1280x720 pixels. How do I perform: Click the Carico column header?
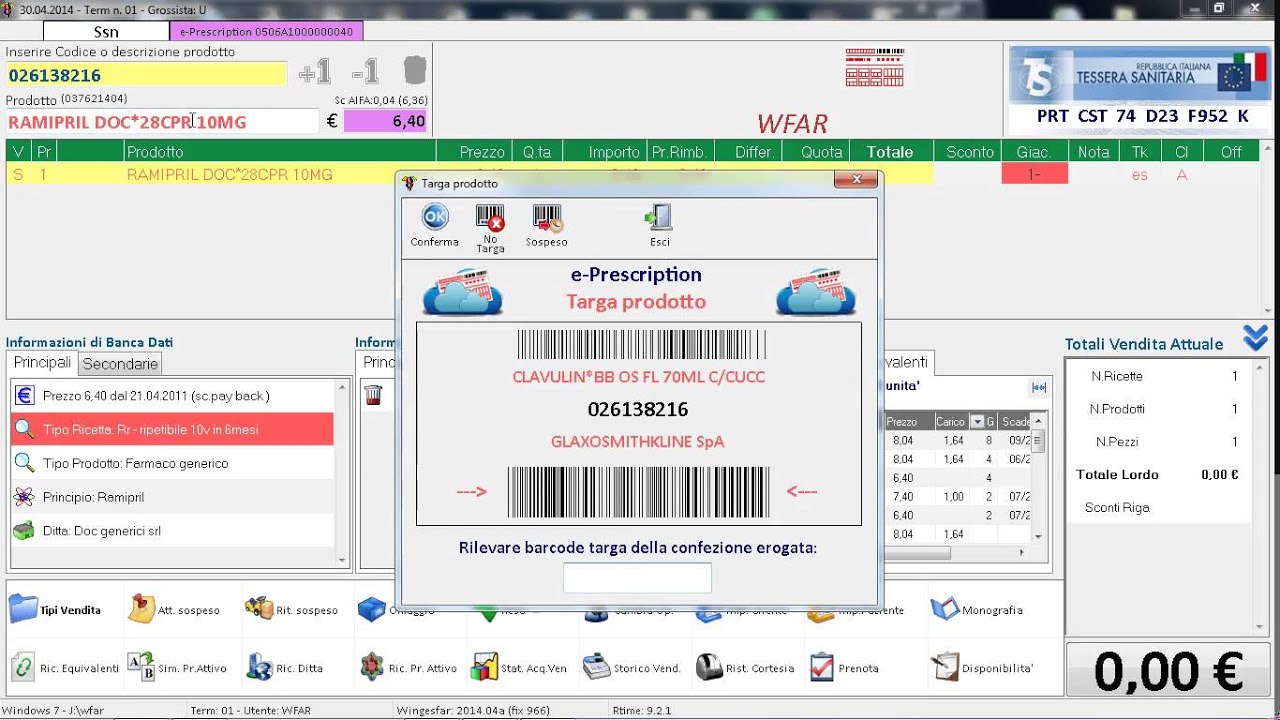951,422
